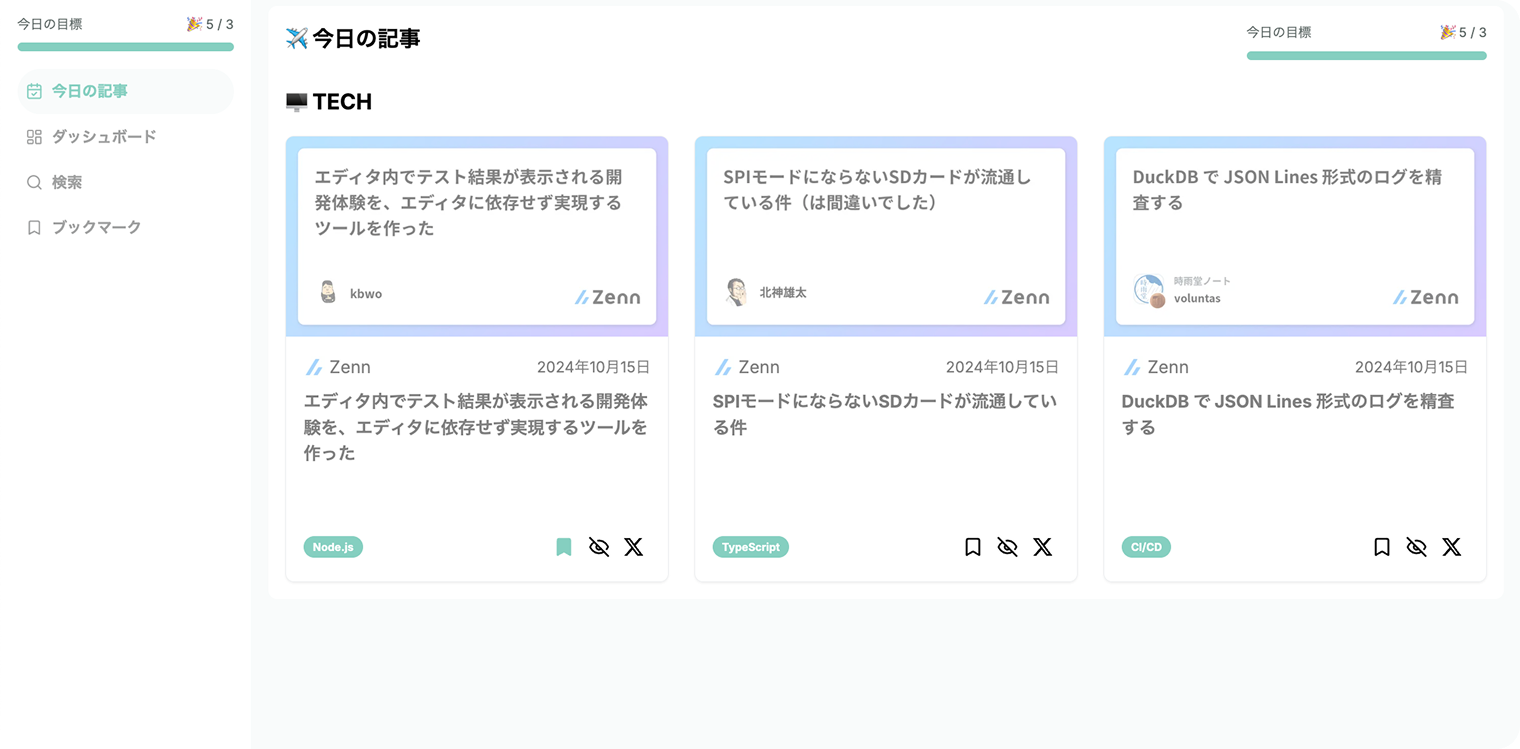
Task: Remove the bookmark on the Node.js article
Action: [x=564, y=547]
